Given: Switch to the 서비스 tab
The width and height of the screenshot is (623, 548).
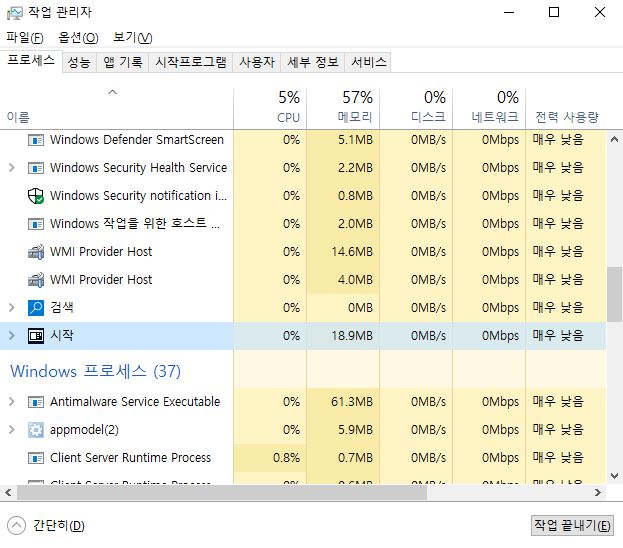Looking at the screenshot, I should coord(368,62).
